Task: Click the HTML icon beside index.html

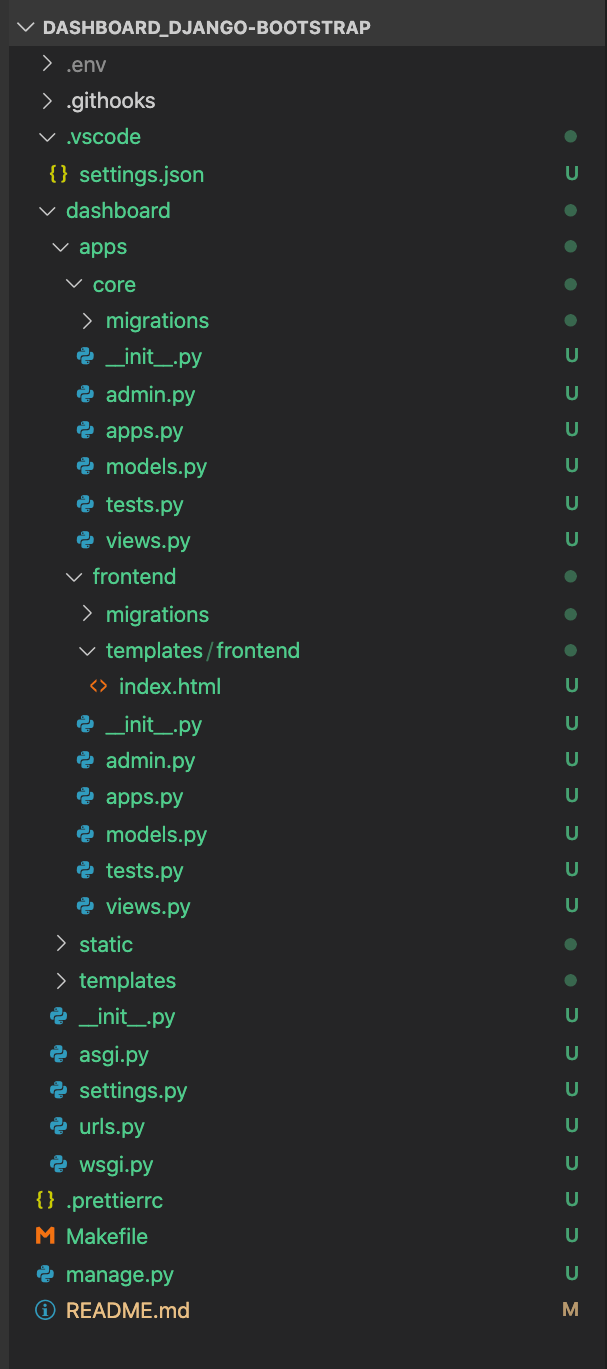Action: click(x=98, y=687)
